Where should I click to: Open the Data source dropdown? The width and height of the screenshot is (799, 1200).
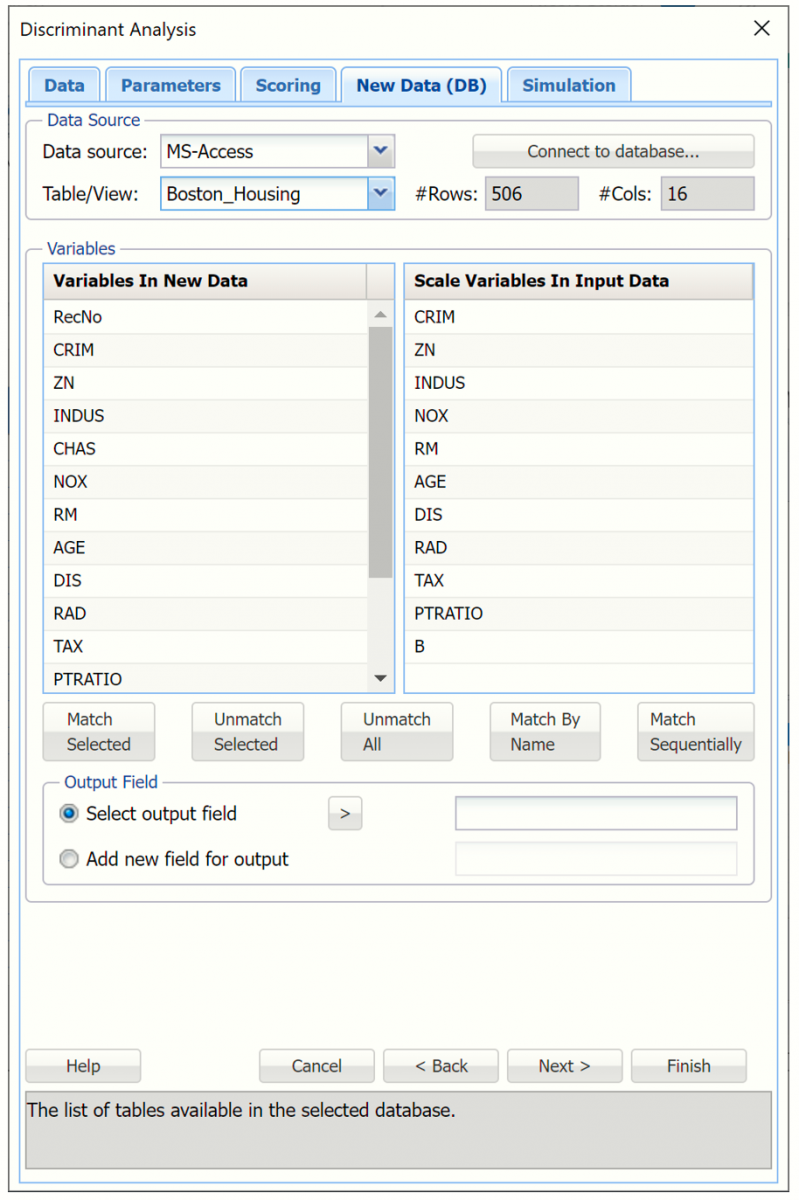380,152
